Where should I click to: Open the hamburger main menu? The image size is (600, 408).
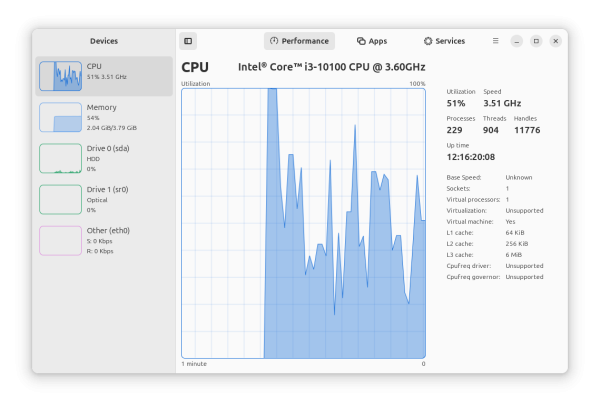tap(495, 41)
